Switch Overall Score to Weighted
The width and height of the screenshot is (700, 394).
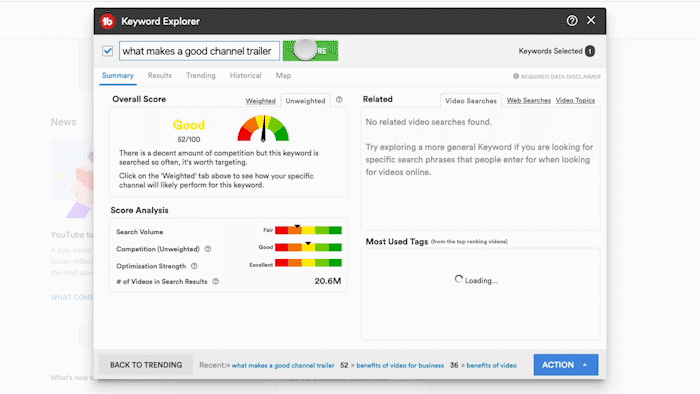tap(260, 101)
